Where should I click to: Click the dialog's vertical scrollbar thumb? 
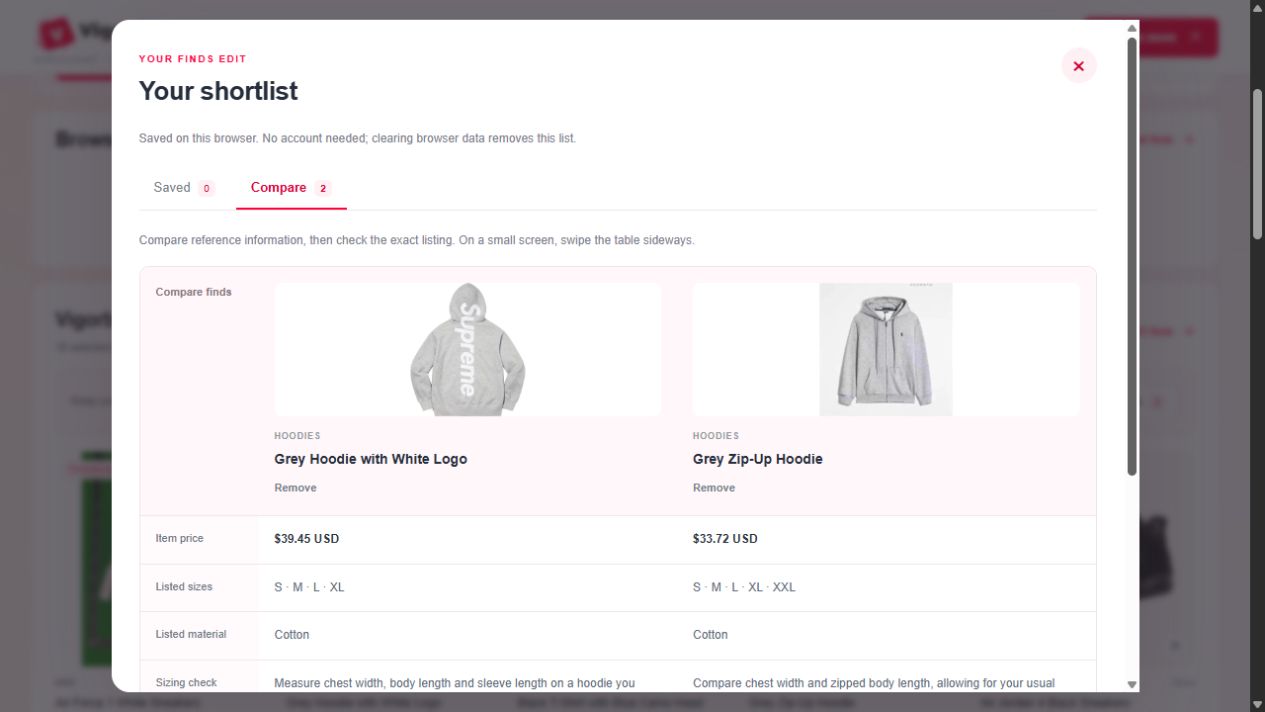point(1132,256)
